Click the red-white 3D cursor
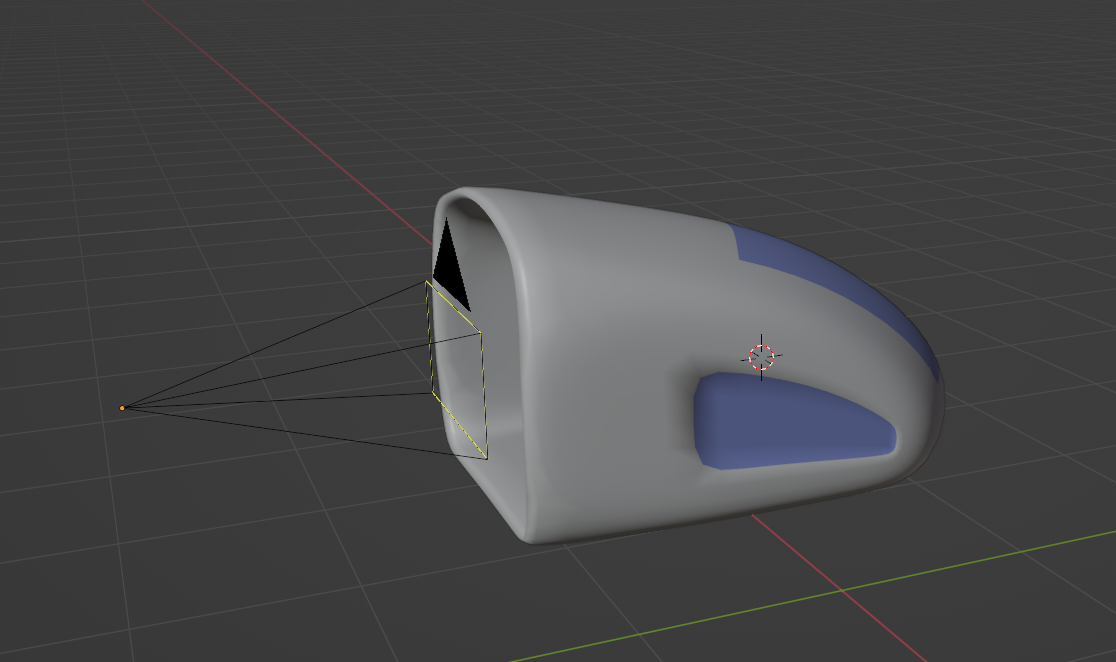Screen dimensions: 1116x662 coord(762,356)
